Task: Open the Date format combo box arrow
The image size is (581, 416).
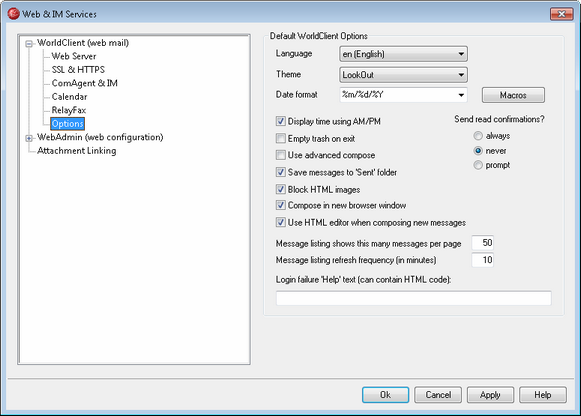Action: 461,95
